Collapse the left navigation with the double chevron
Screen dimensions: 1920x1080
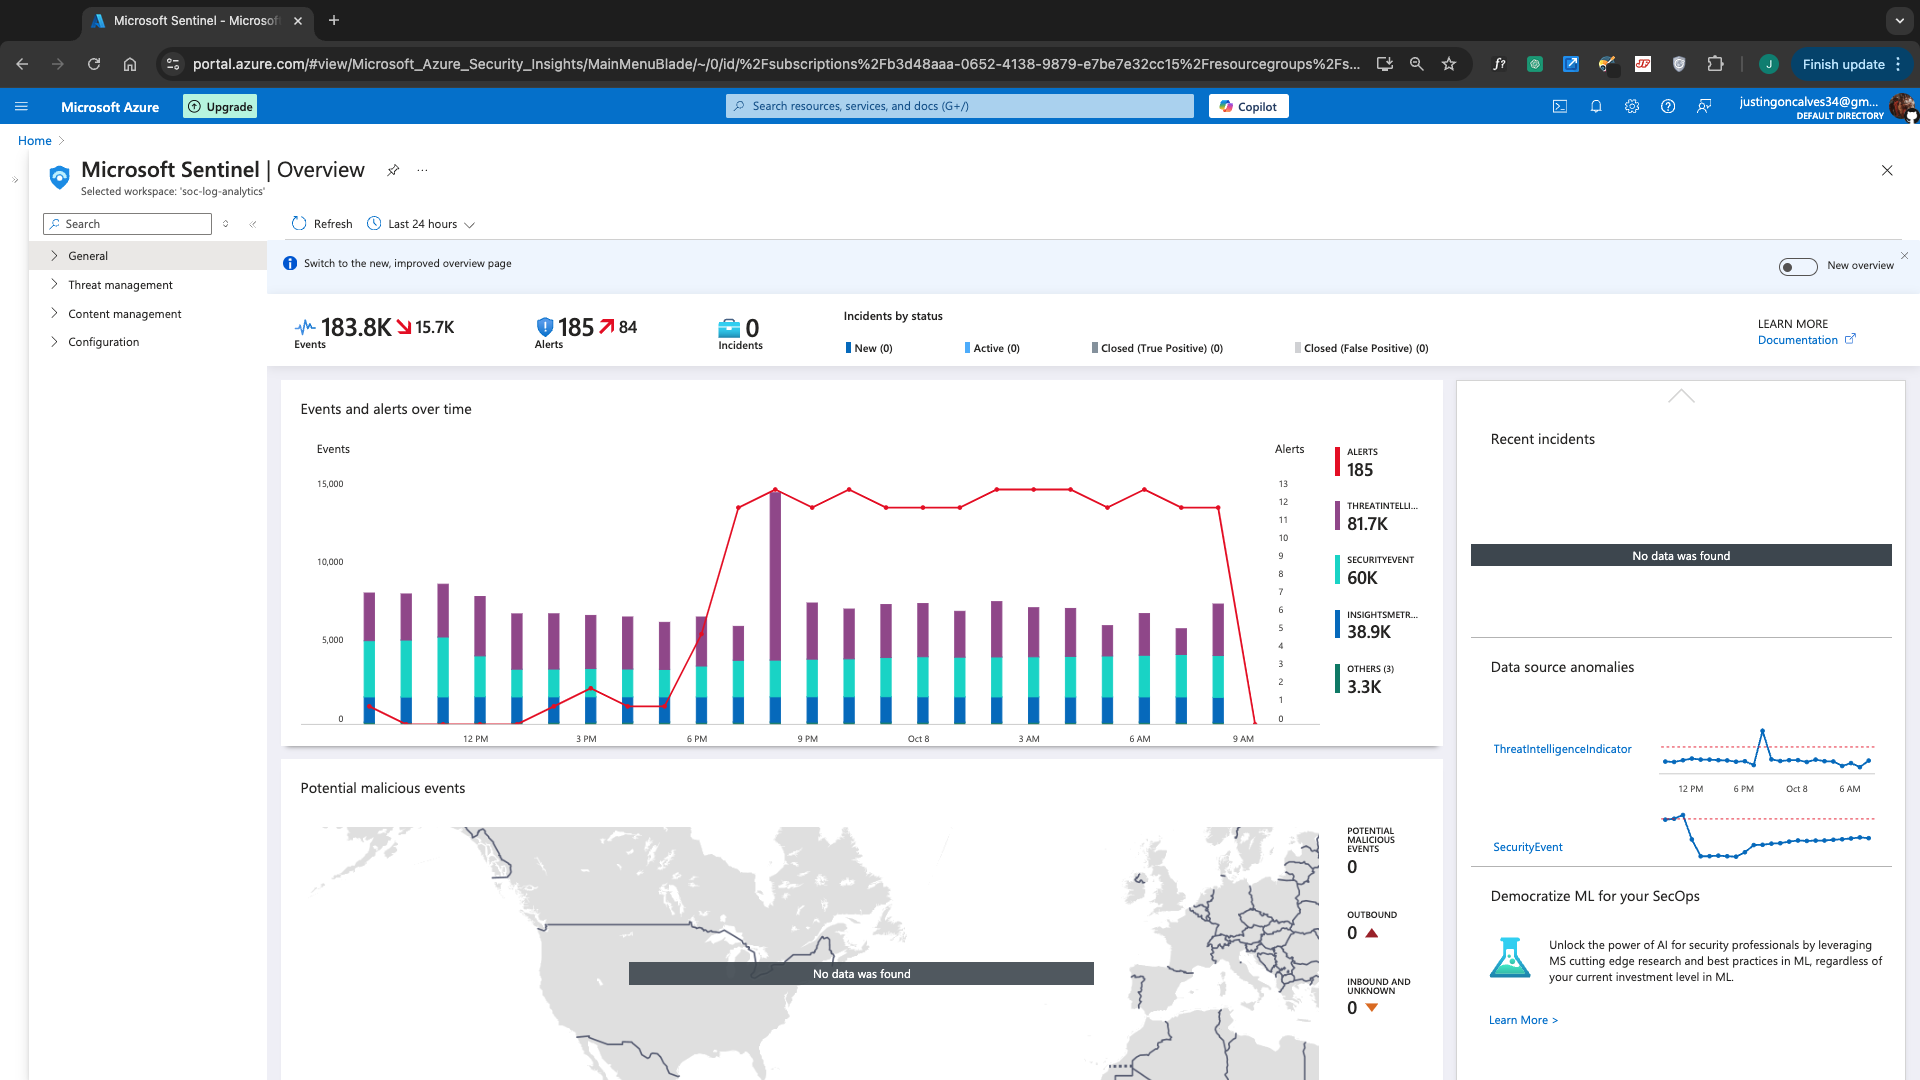point(253,224)
